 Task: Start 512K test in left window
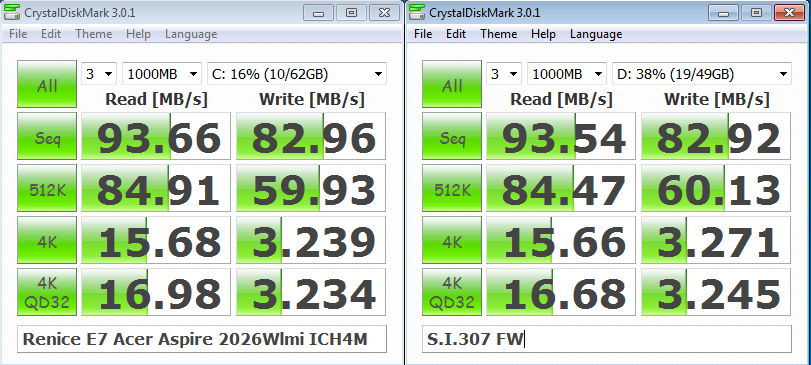47,188
